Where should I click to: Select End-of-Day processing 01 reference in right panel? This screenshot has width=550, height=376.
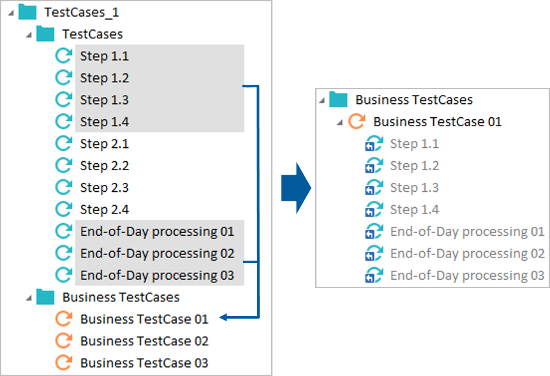[x=467, y=231]
